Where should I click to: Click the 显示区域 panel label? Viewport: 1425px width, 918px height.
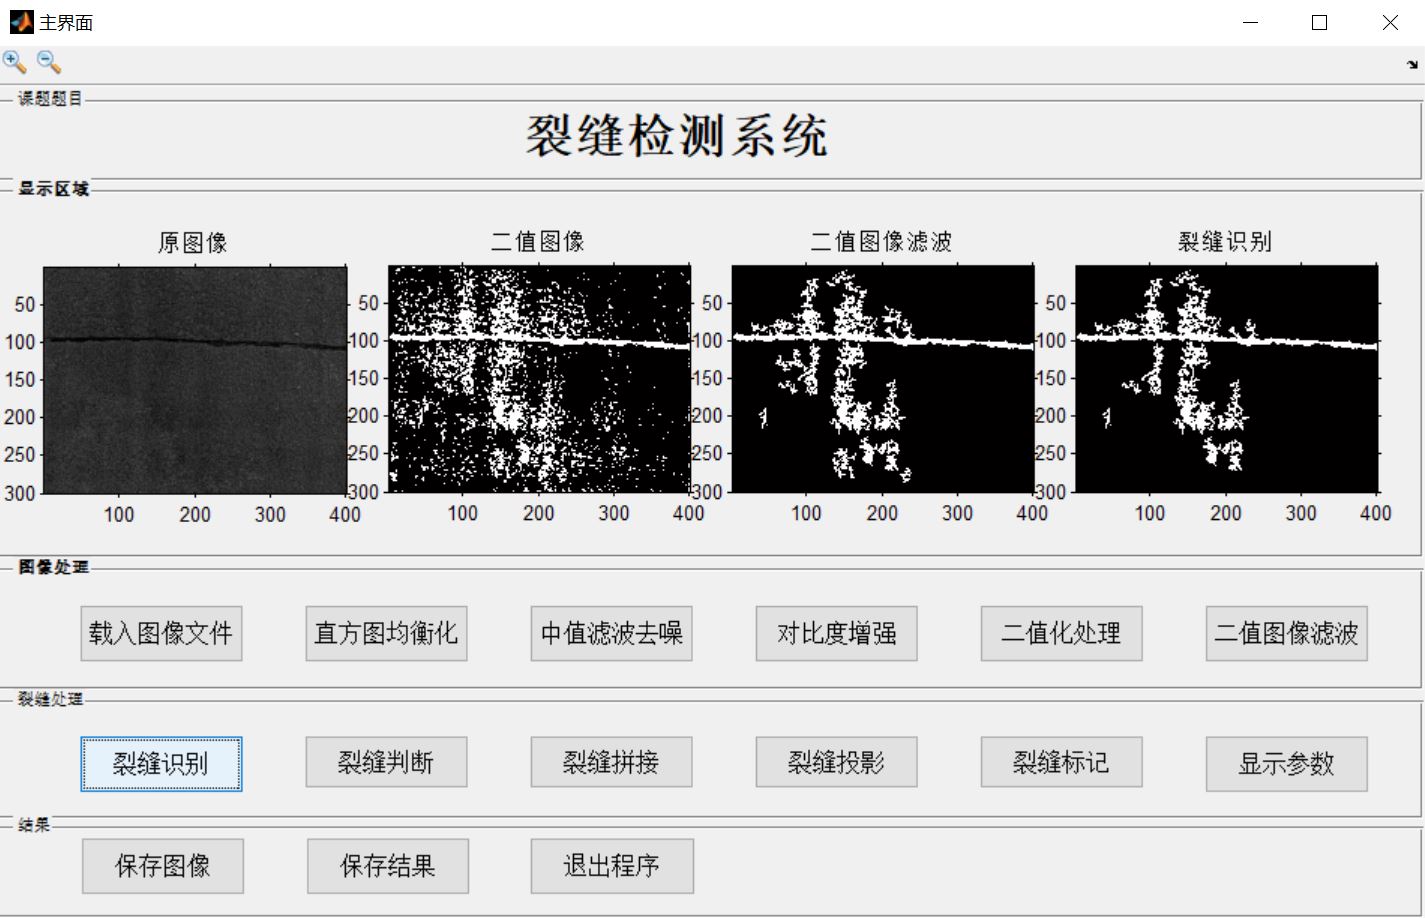tap(54, 189)
